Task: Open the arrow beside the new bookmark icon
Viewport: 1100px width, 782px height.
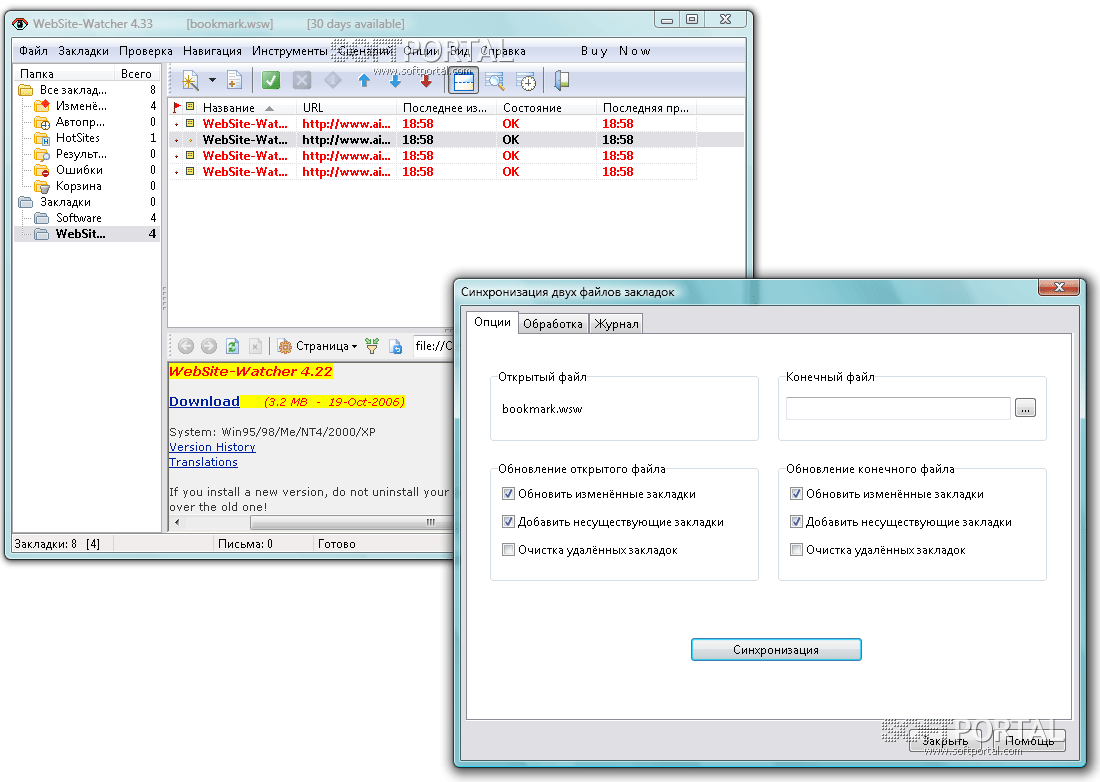Action: coord(213,81)
